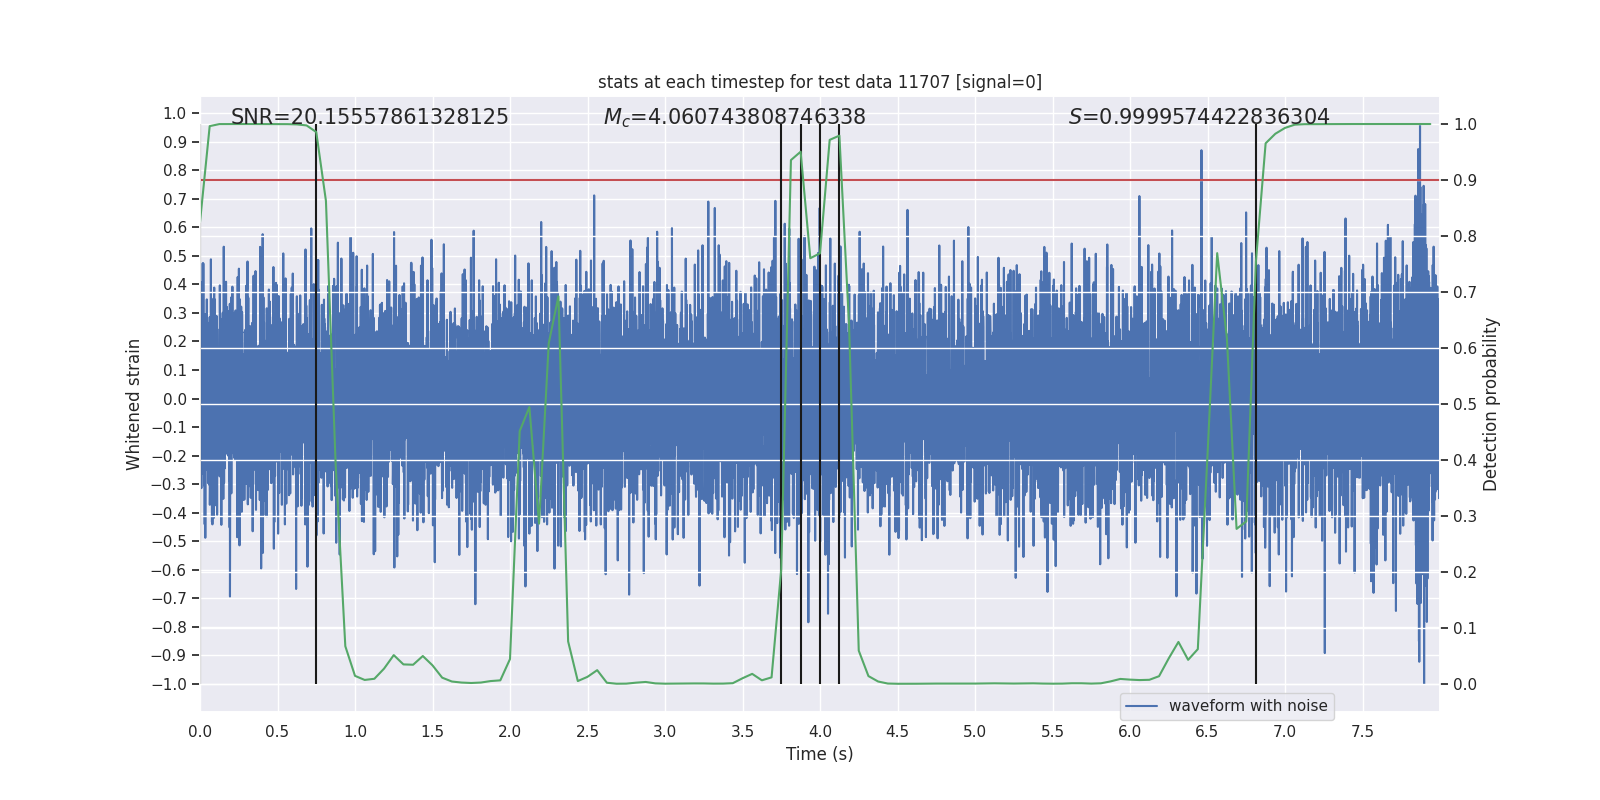1600x800 pixels.
Task: Select Time axis tick label 4.0
Action: click(820, 731)
